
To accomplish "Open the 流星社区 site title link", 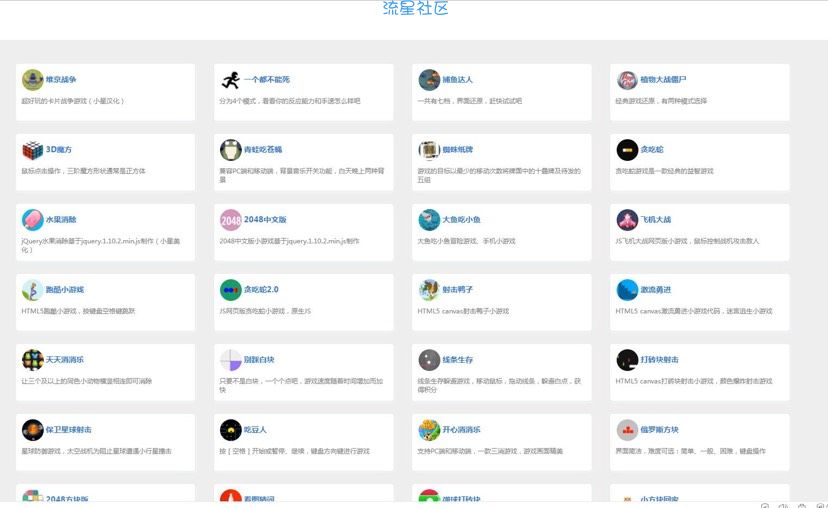I will tap(415, 8).
